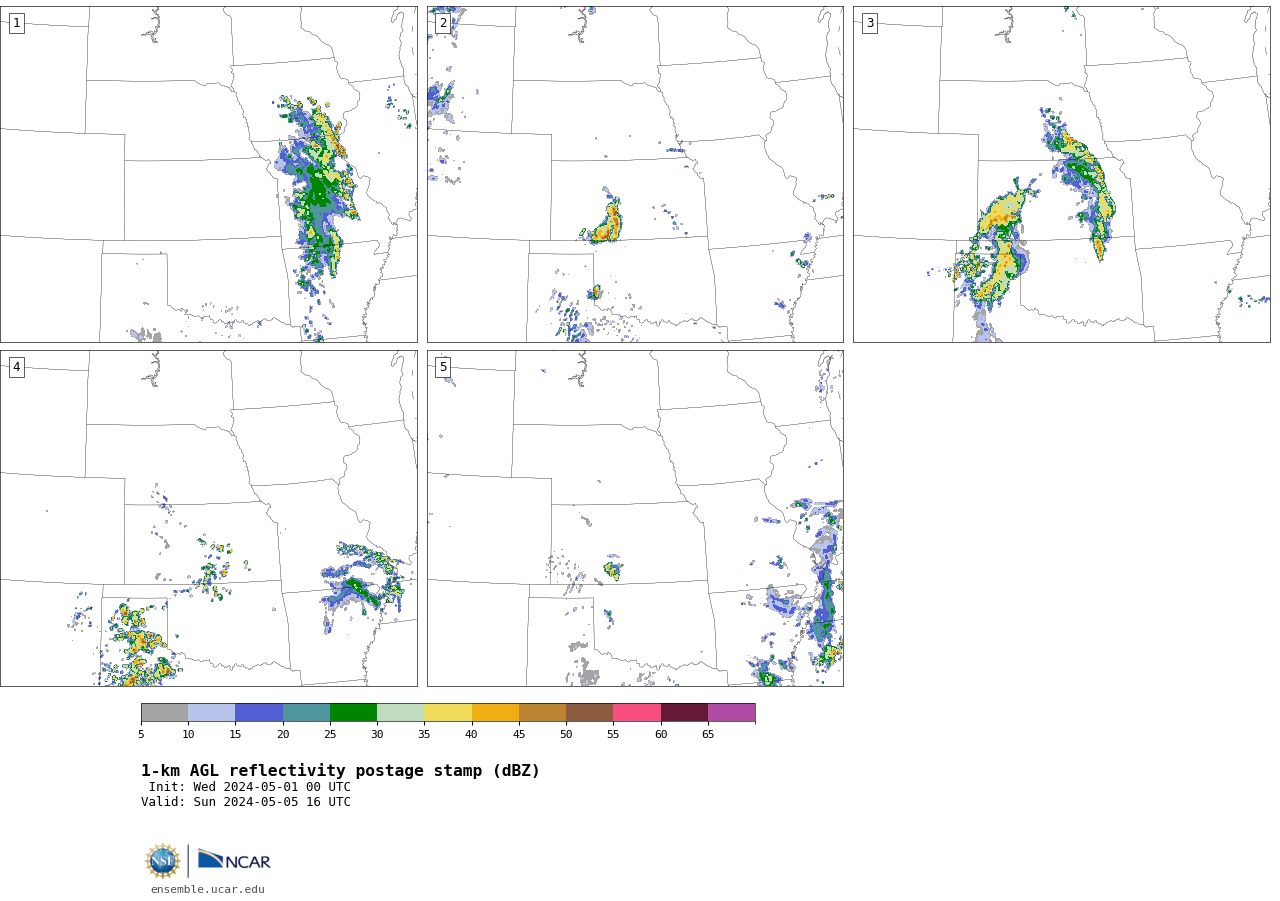Open ensemble member 2 reflectivity map

pyautogui.click(x=635, y=174)
